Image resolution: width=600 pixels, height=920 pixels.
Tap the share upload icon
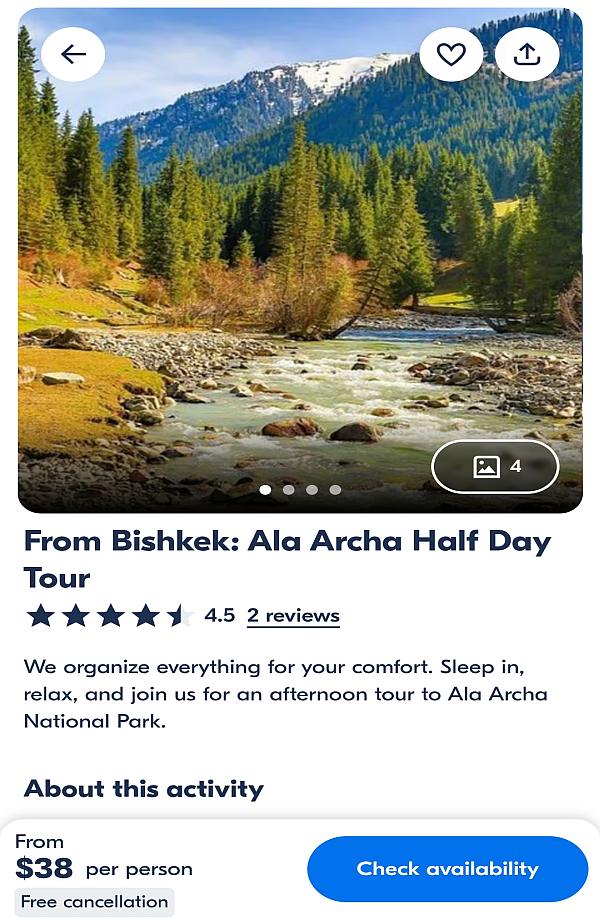[527, 54]
